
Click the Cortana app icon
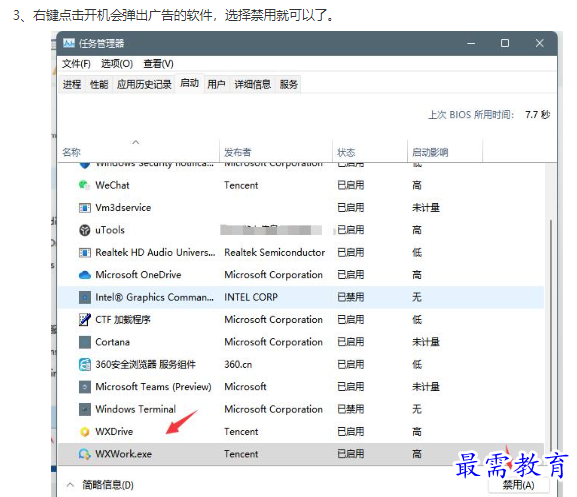click(85, 342)
